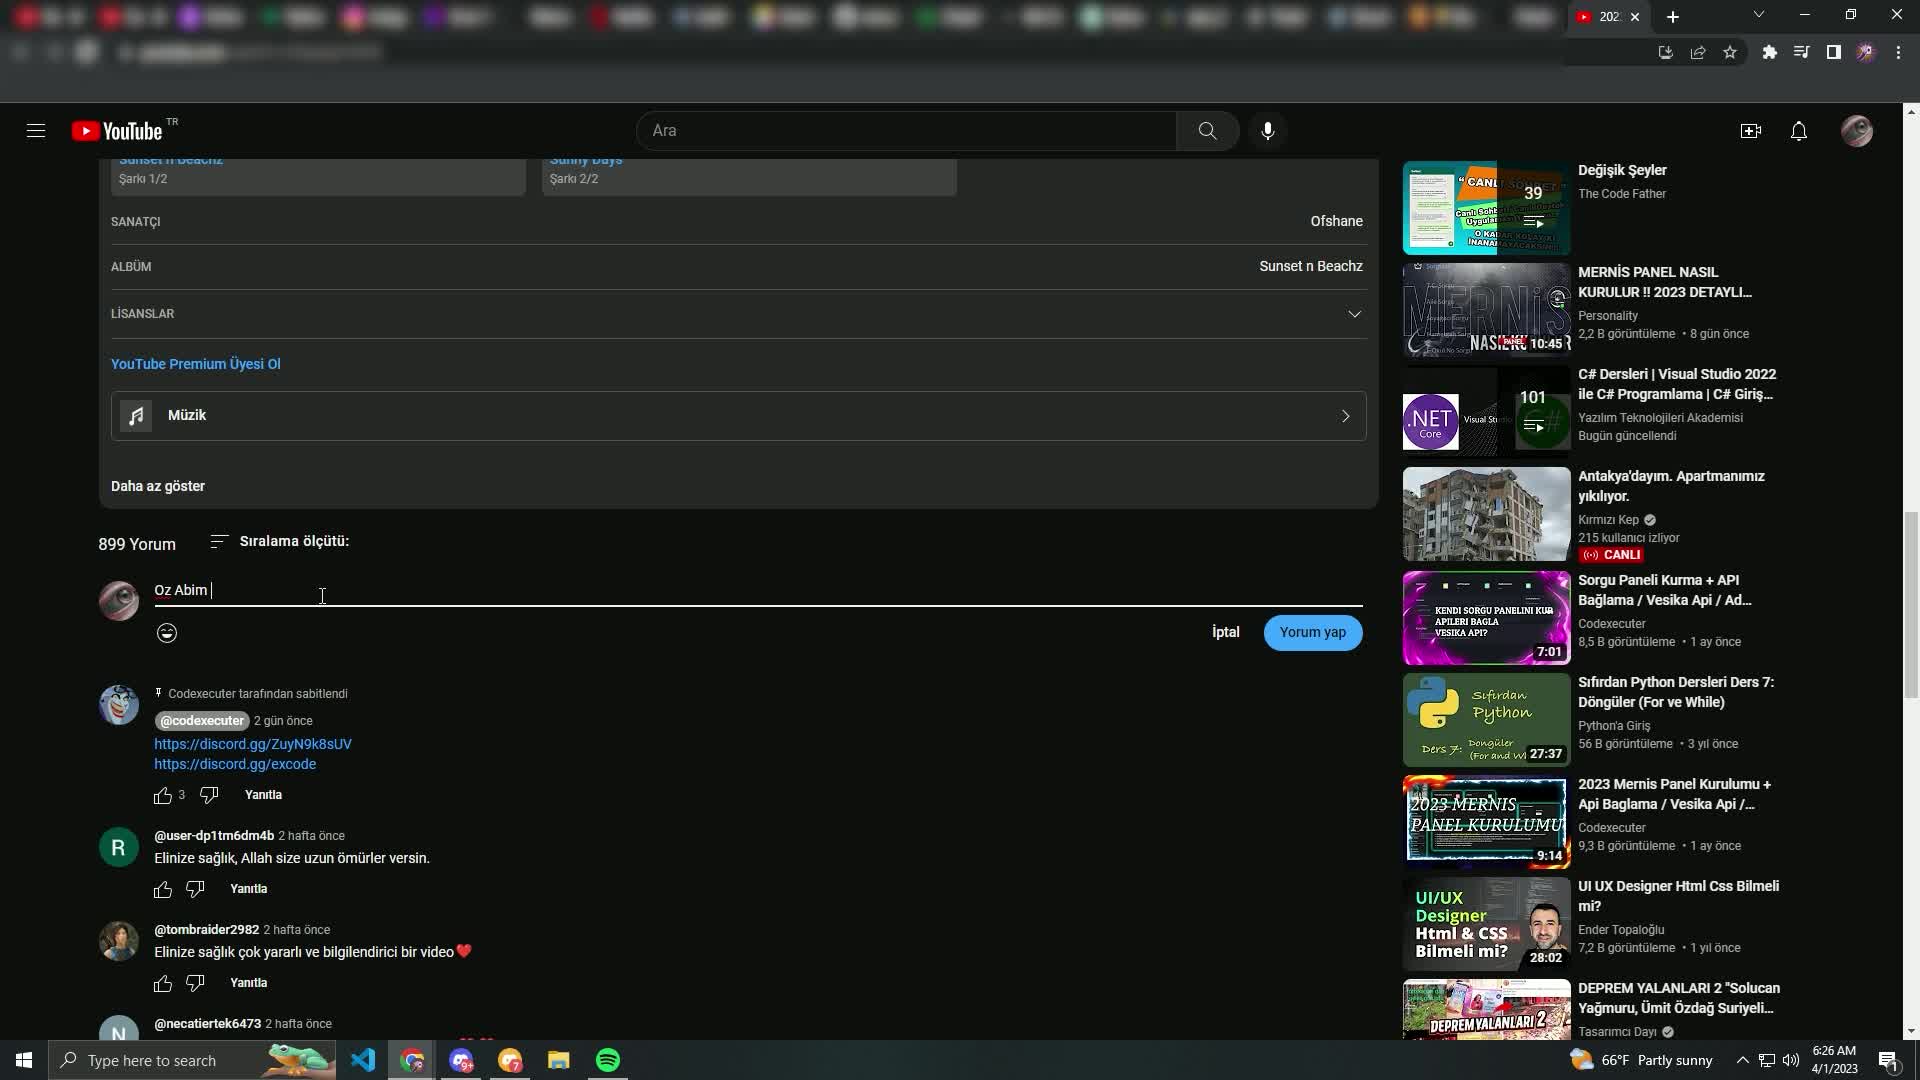
Task: Click the search magnifier button
Action: tap(1207, 131)
